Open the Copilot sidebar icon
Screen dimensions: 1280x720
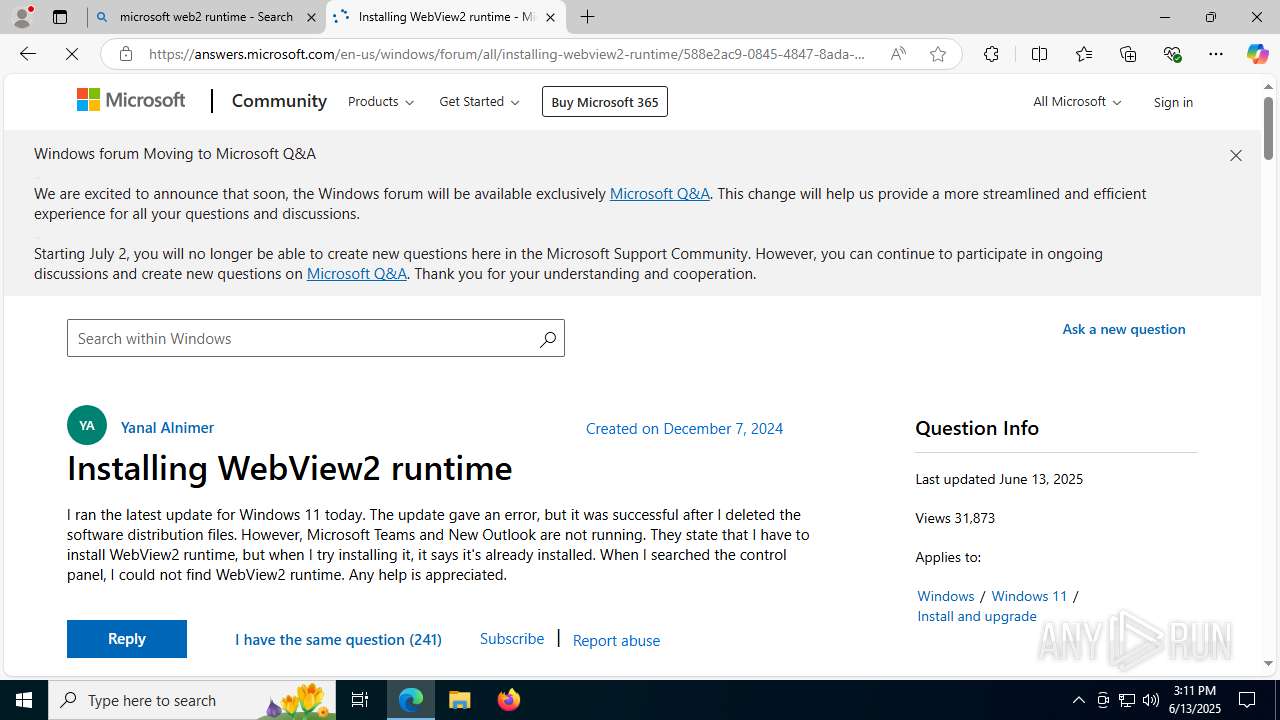1257,54
